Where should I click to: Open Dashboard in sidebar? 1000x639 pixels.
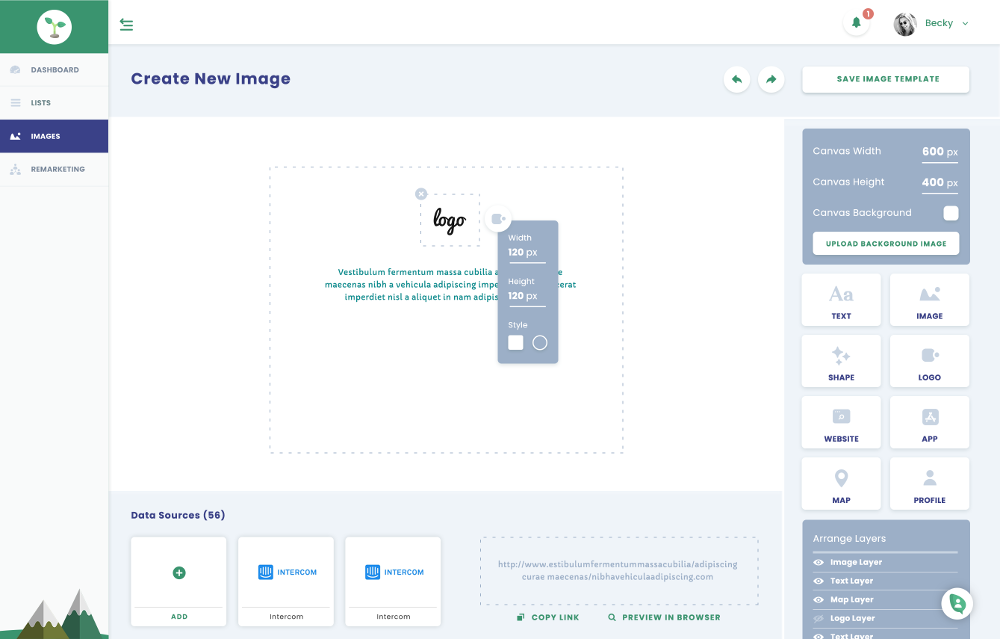pos(54,70)
